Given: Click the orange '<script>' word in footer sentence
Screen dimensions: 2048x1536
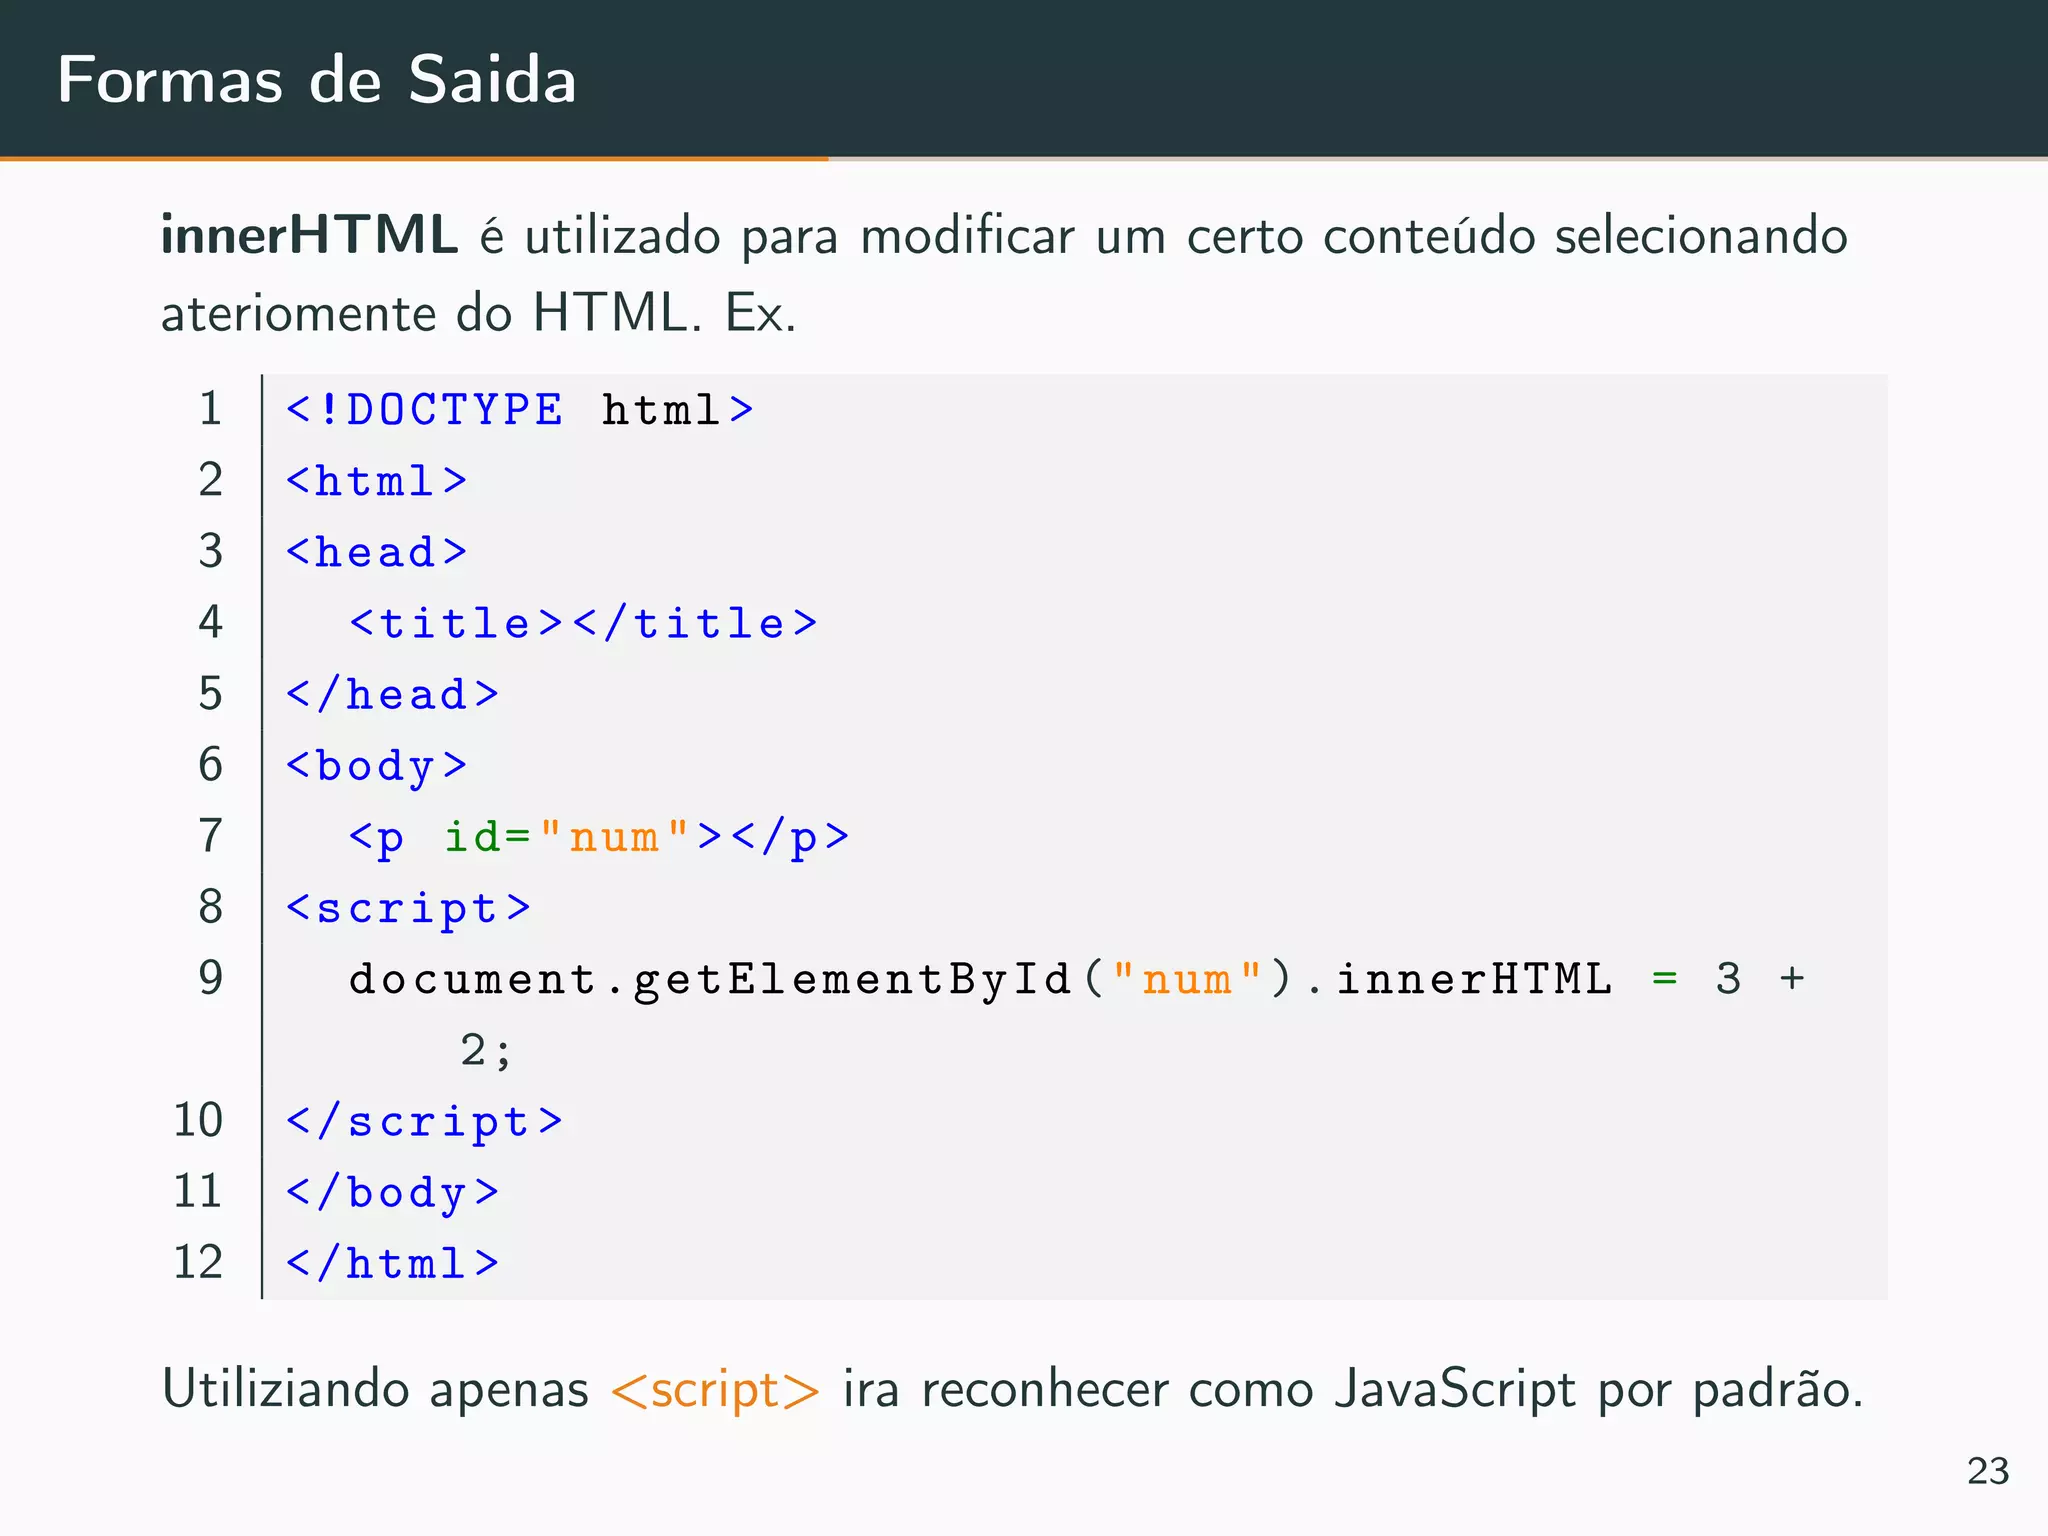Looking at the screenshot, I should pos(715,1390).
